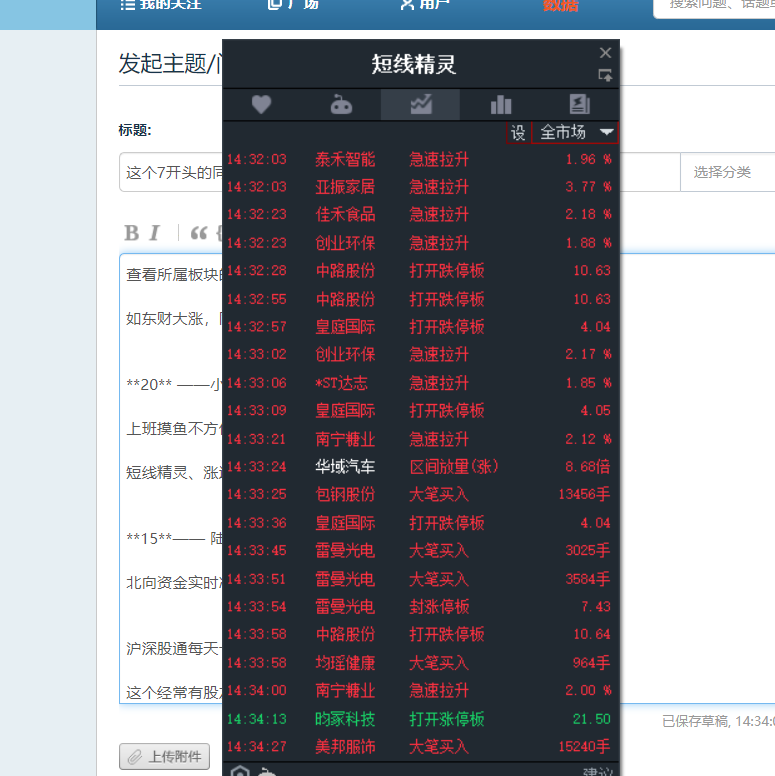Open 数据 in the top navigation
This screenshot has height=776, width=775.
[x=560, y=5]
